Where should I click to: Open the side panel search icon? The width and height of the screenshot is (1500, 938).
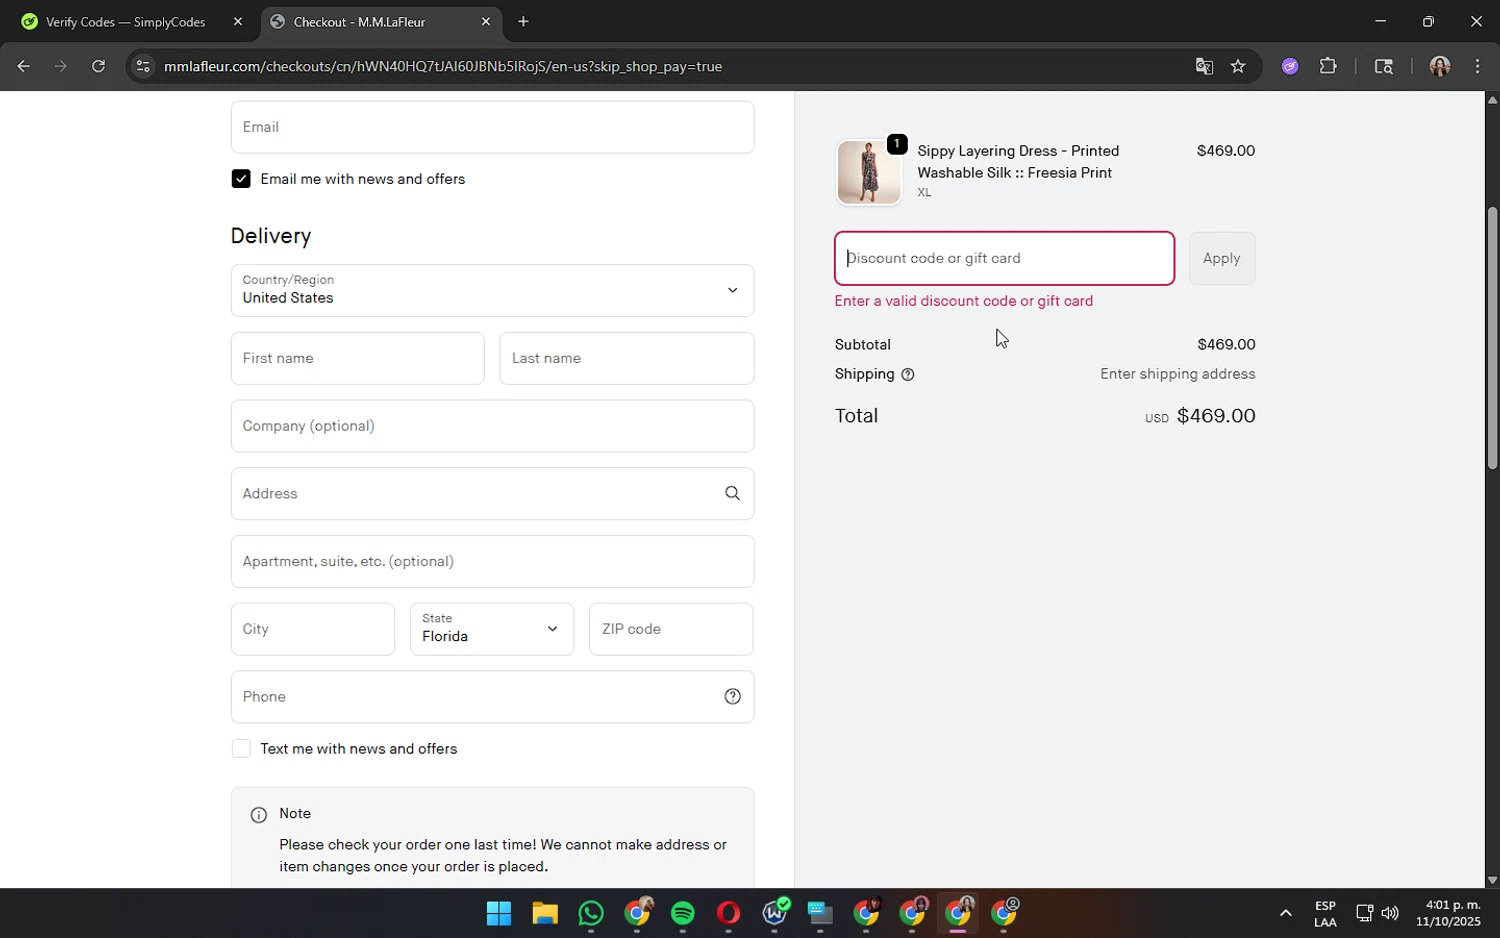(1384, 66)
